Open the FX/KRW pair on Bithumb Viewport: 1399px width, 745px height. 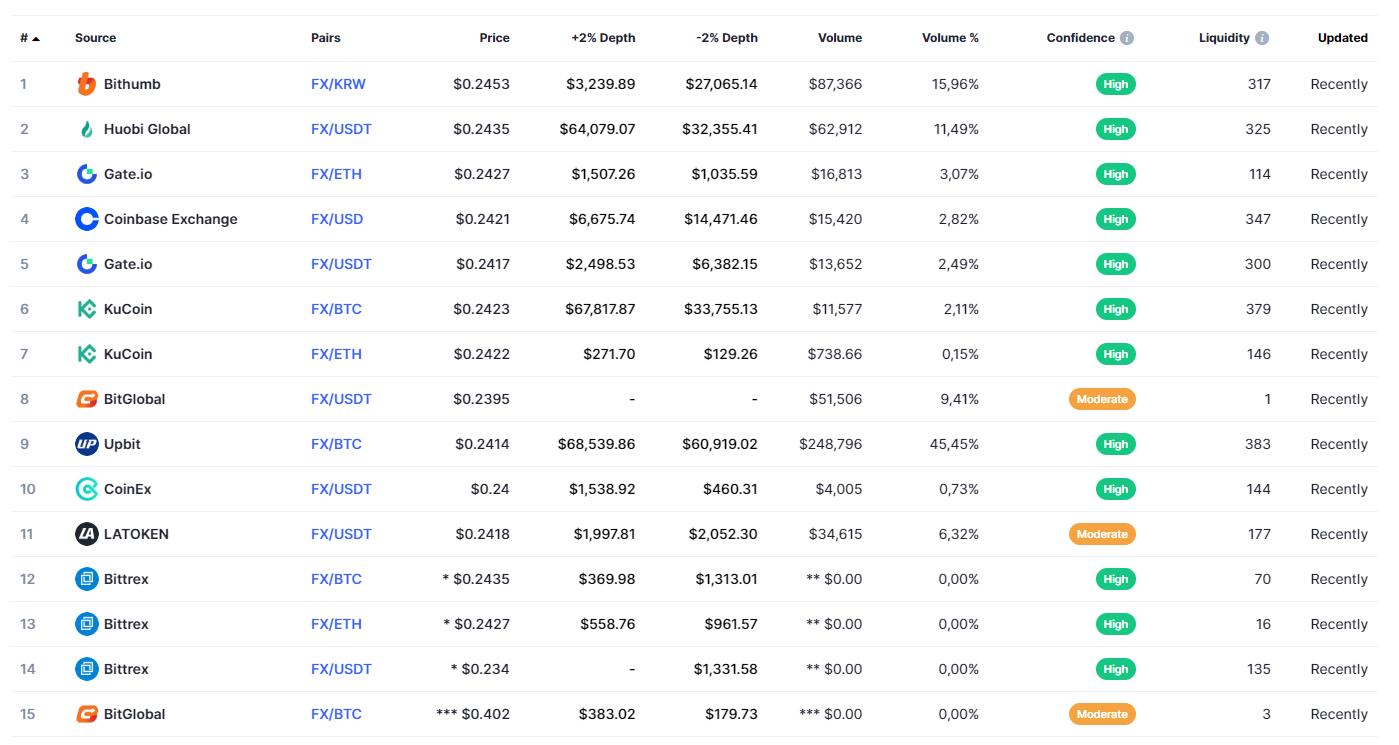[x=338, y=84]
